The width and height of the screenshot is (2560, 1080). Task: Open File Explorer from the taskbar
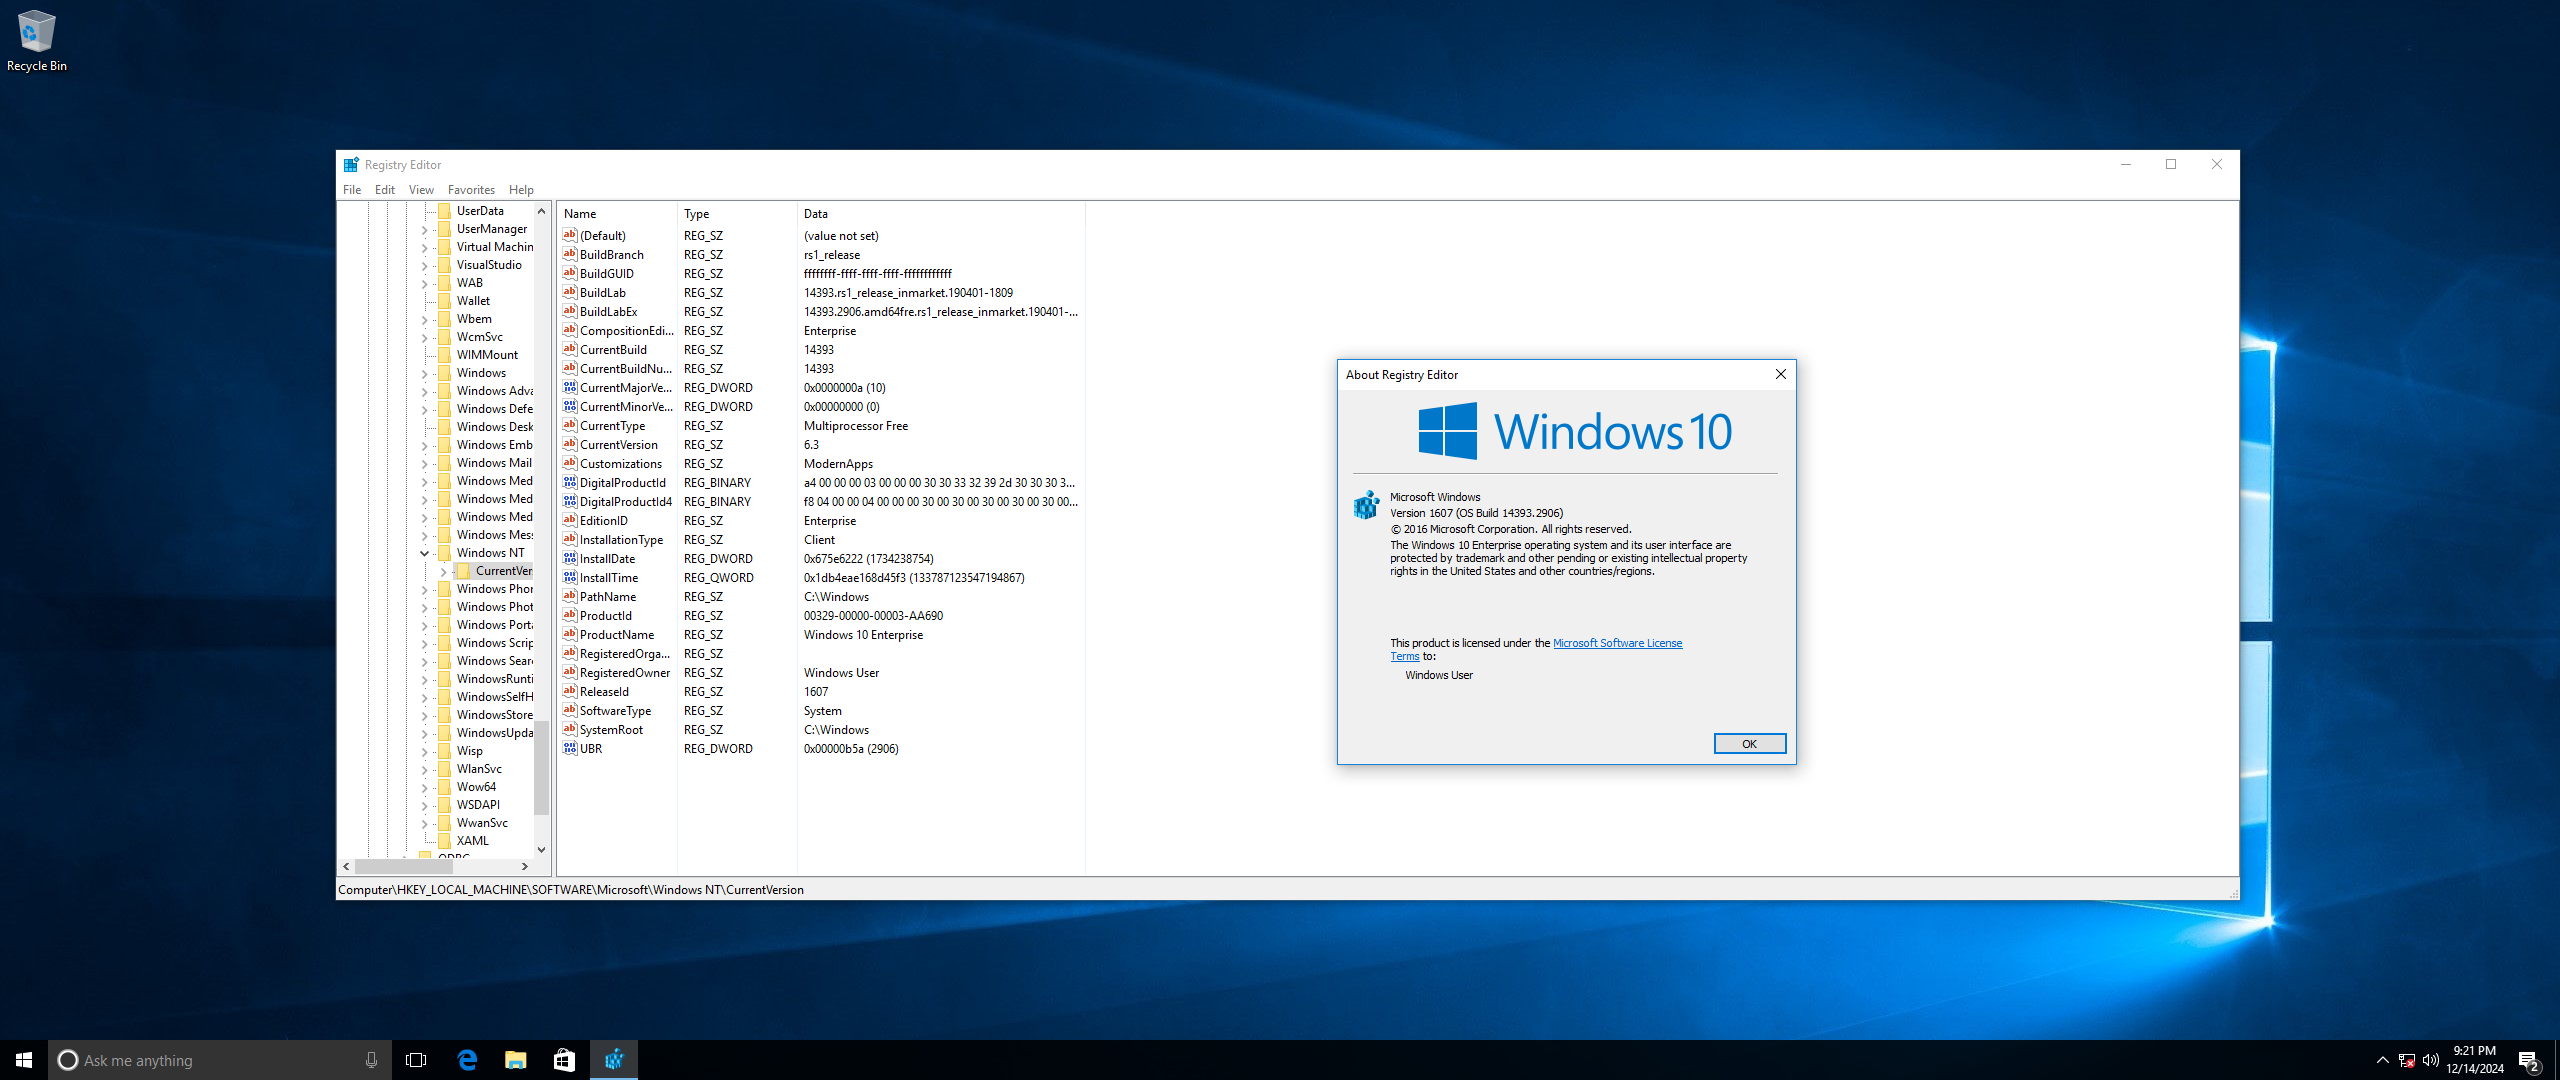pyautogui.click(x=516, y=1060)
